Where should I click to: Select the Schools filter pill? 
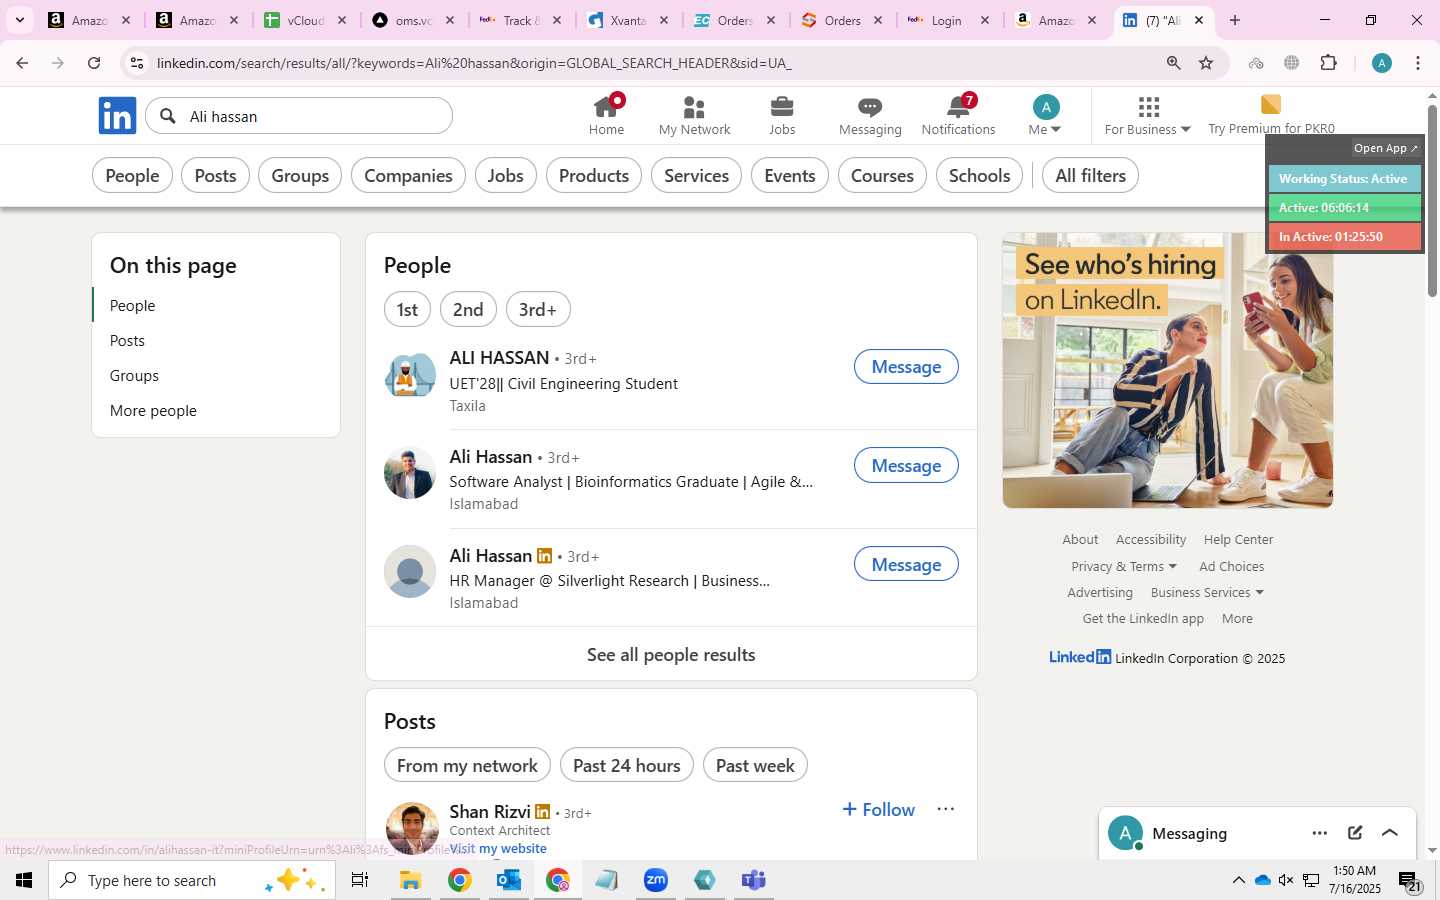point(979,176)
